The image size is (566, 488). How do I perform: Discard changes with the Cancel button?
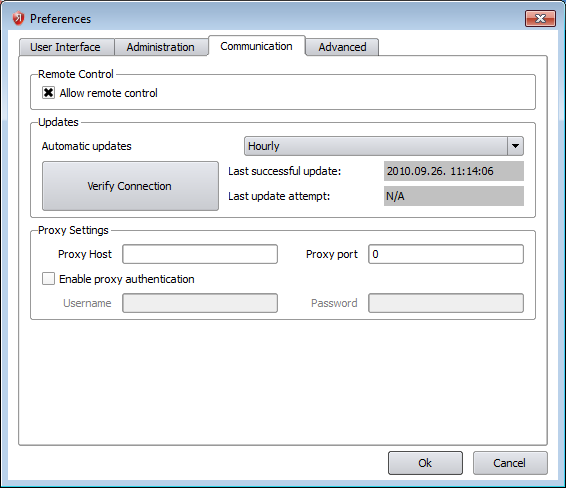tap(510, 463)
